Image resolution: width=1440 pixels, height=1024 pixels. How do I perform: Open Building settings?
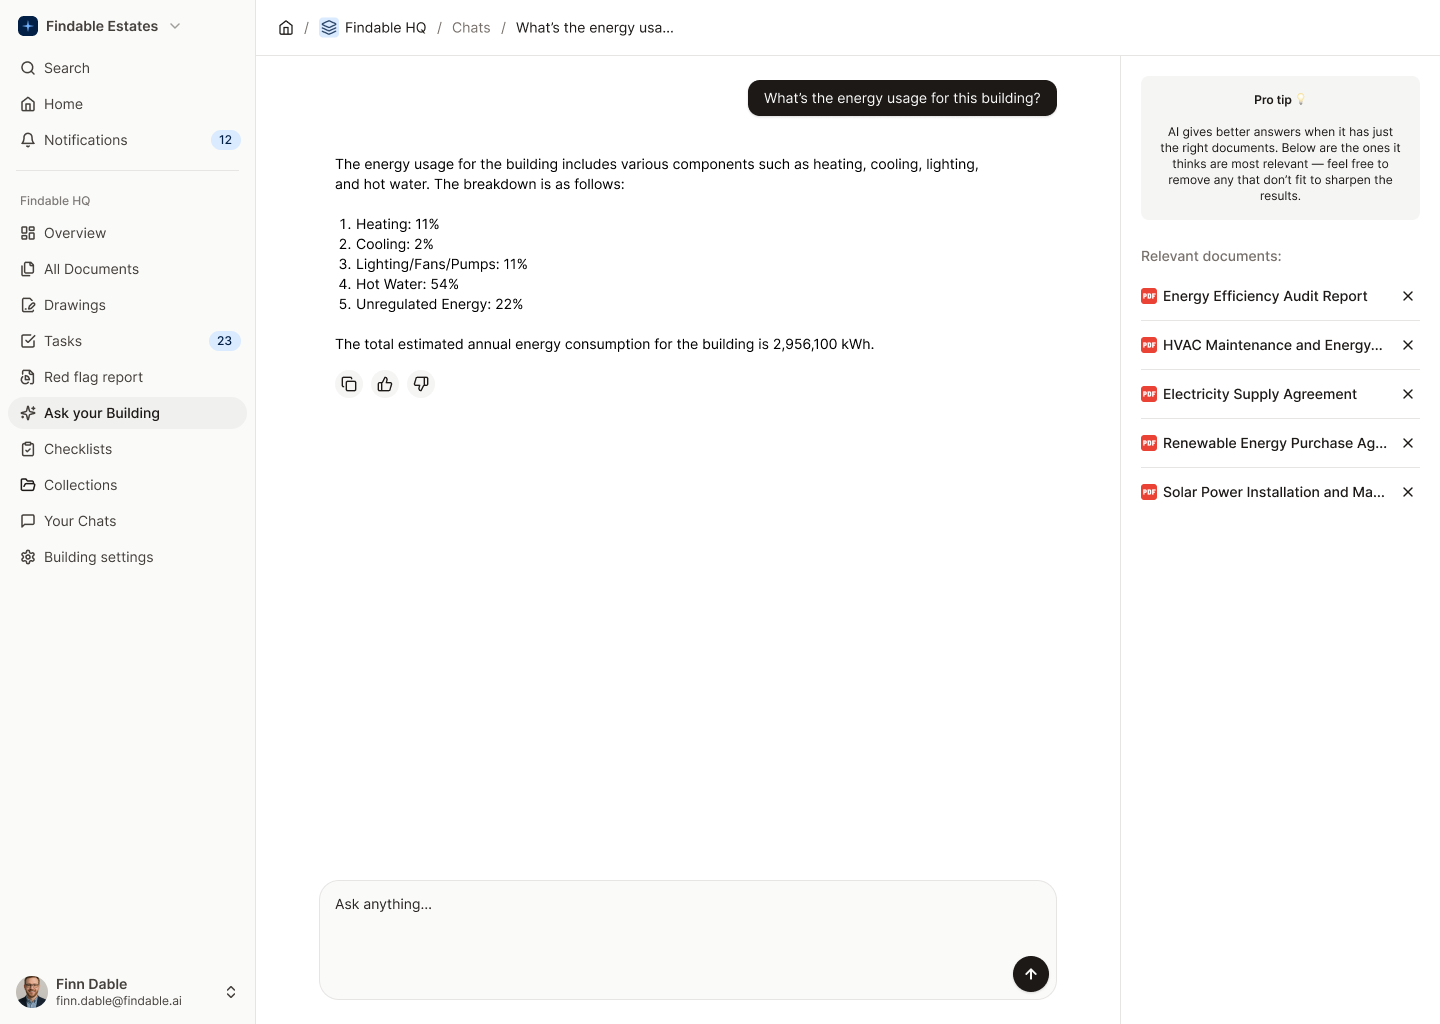[x=127, y=557]
